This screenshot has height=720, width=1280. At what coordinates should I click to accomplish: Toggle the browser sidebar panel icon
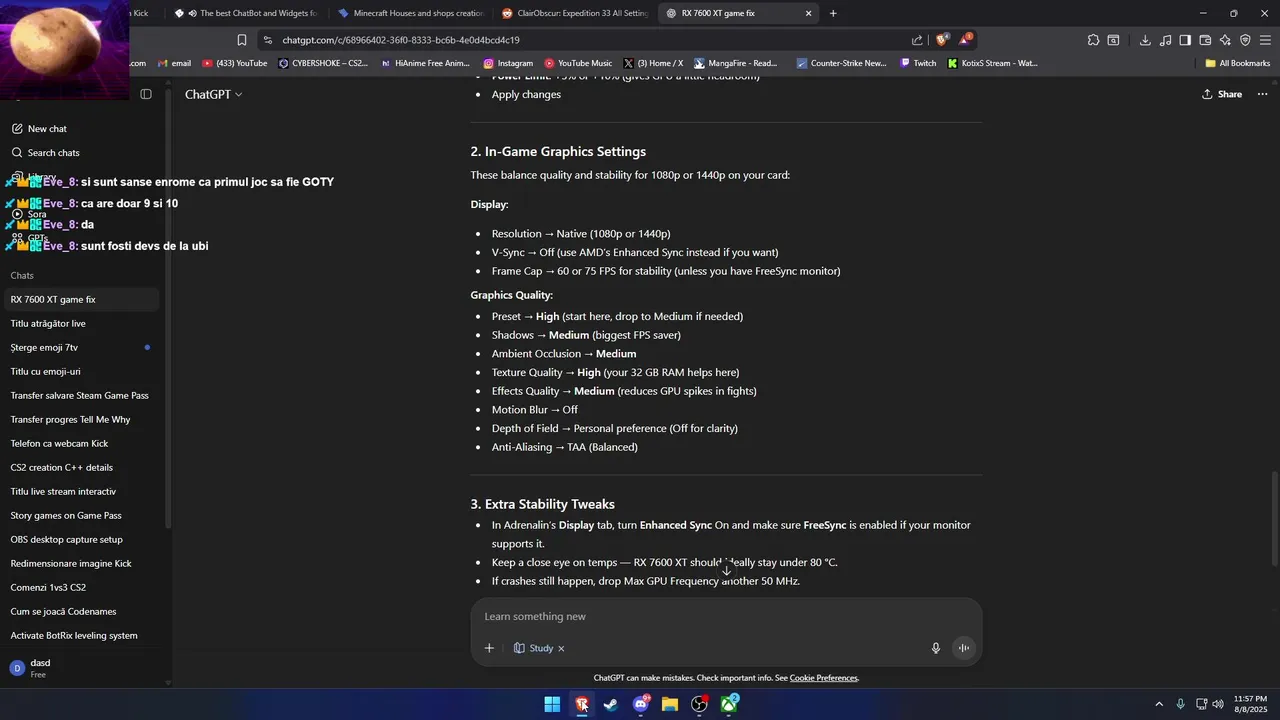coord(1185,40)
